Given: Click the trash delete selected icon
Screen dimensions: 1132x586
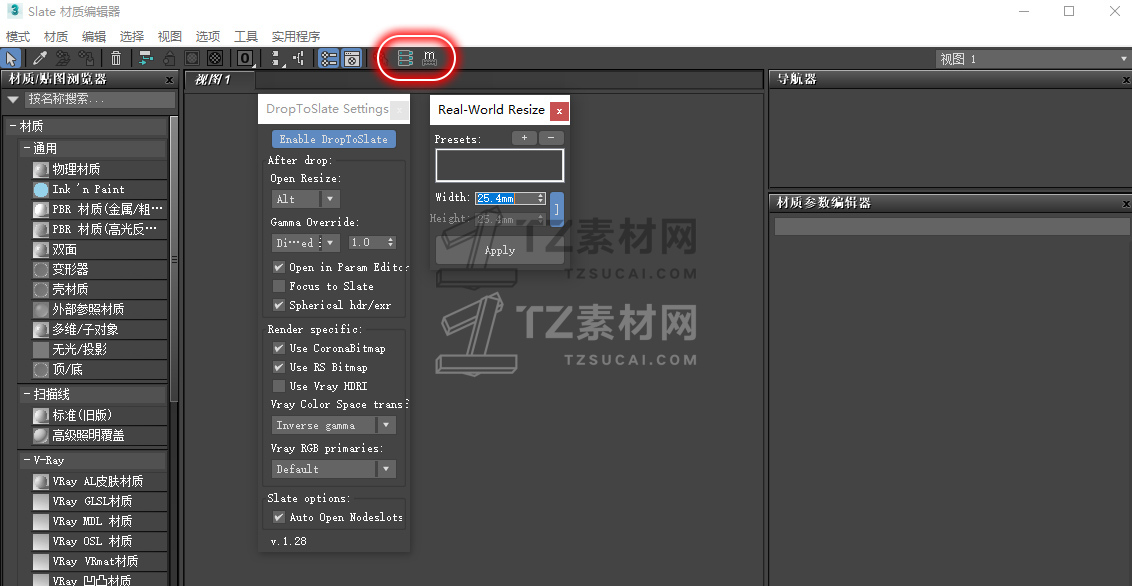Looking at the screenshot, I should coord(116,58).
